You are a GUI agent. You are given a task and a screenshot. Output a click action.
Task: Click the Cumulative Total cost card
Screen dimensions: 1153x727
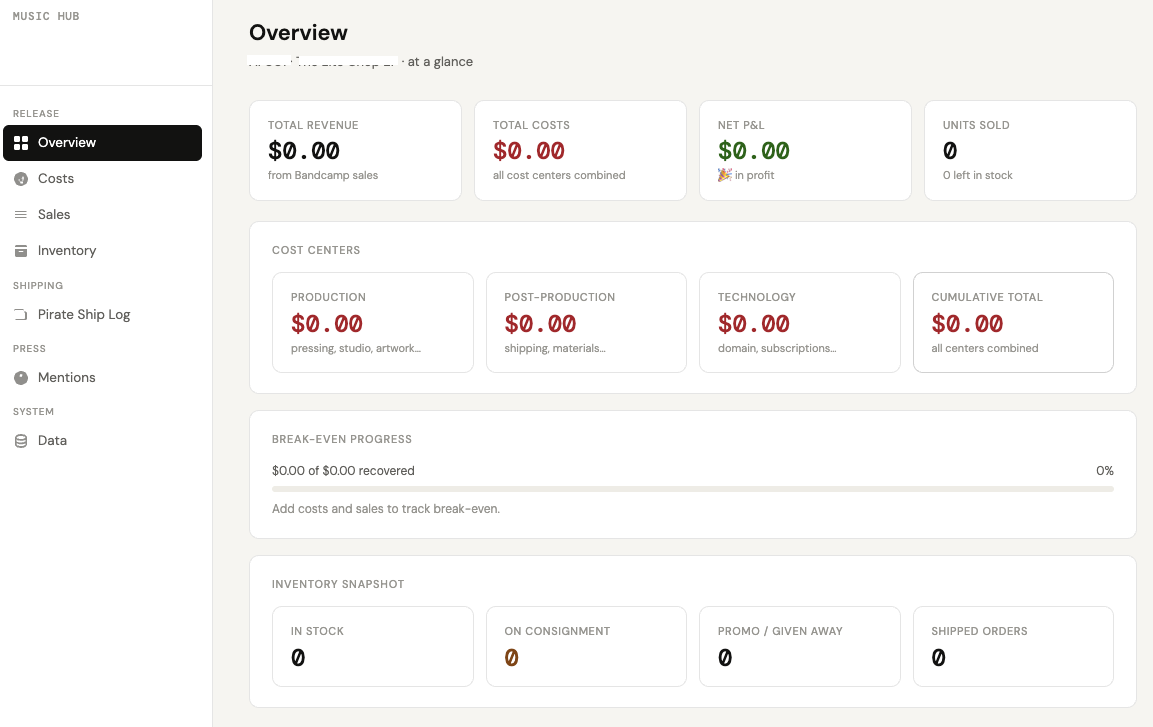1013,322
